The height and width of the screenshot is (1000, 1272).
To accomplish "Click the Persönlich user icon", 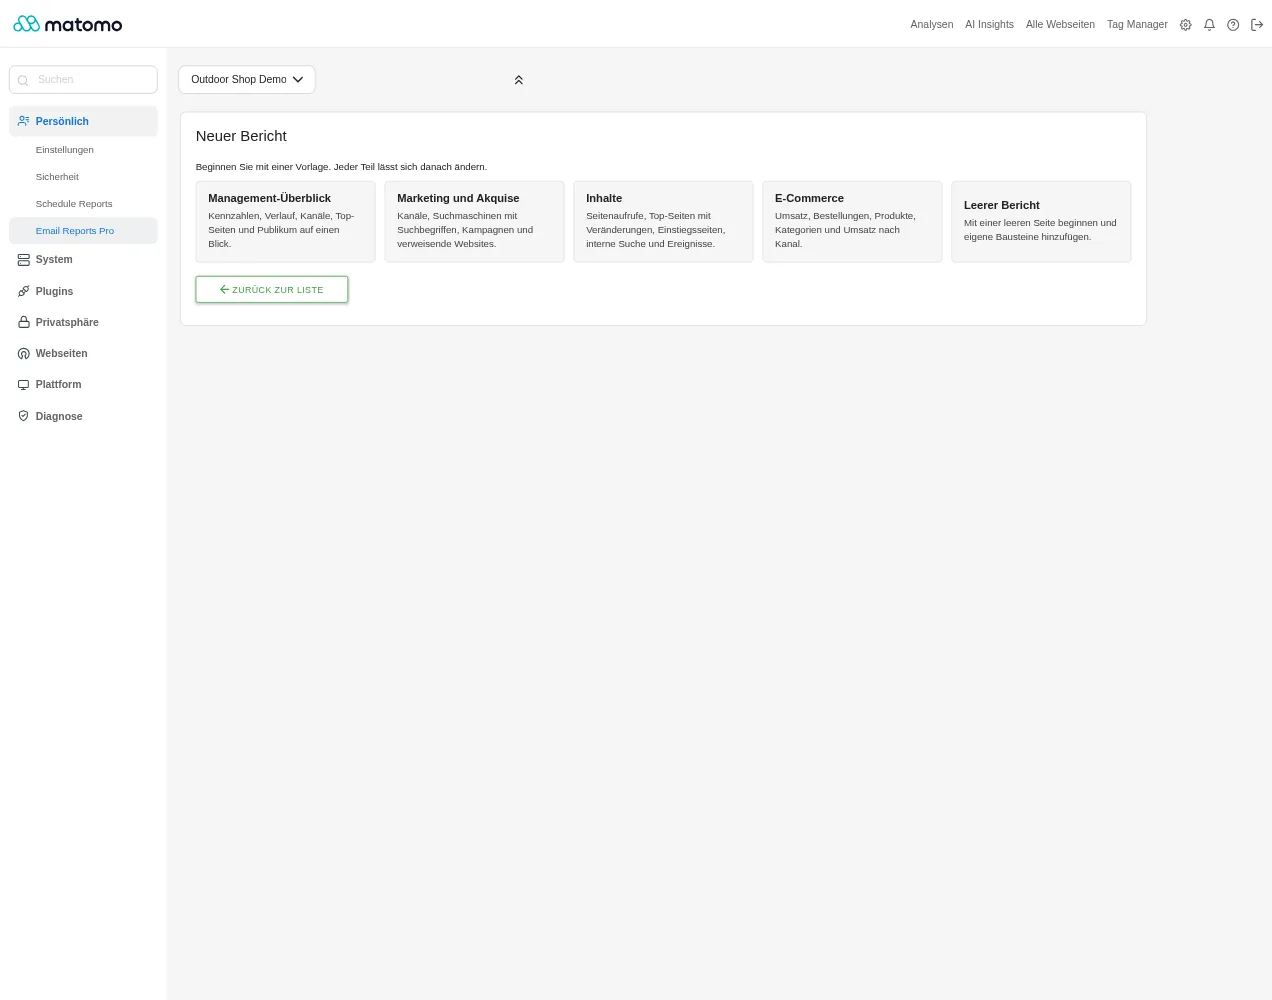I will point(24,121).
